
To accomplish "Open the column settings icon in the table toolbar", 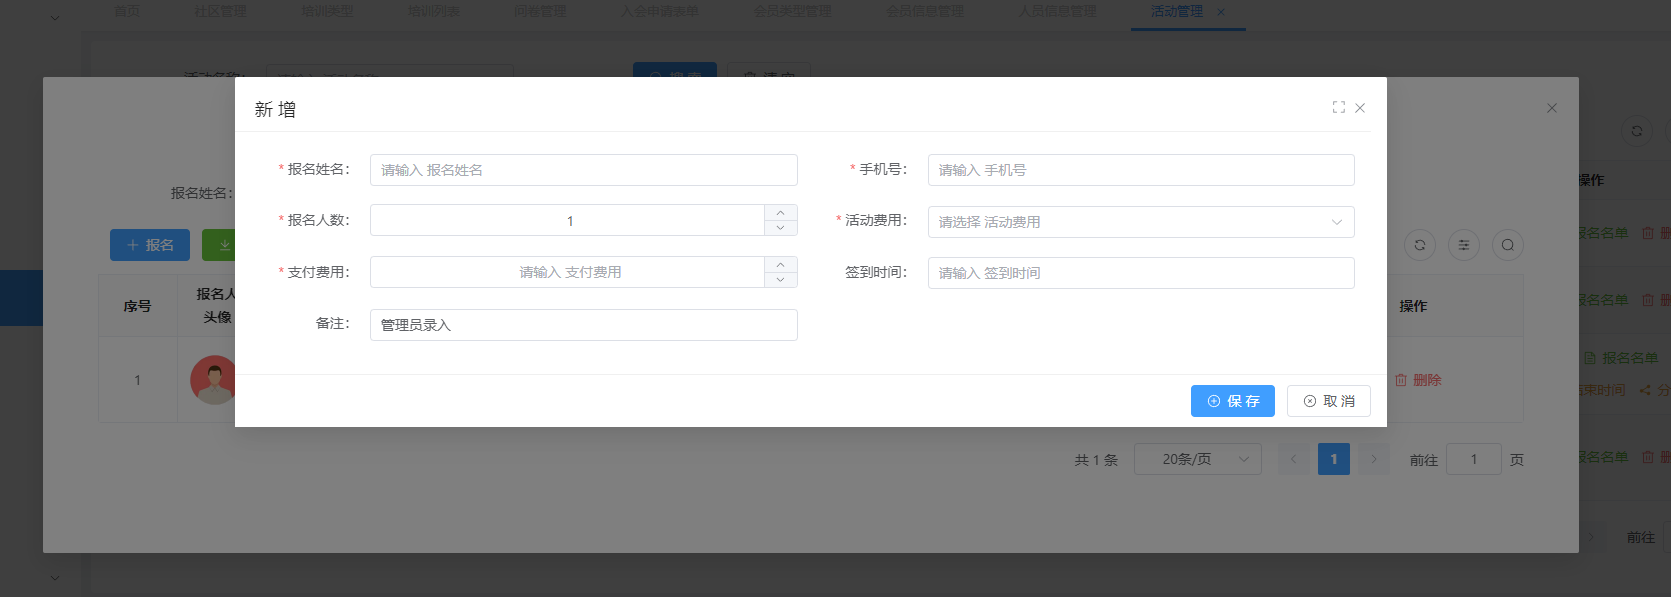I will click(1463, 245).
